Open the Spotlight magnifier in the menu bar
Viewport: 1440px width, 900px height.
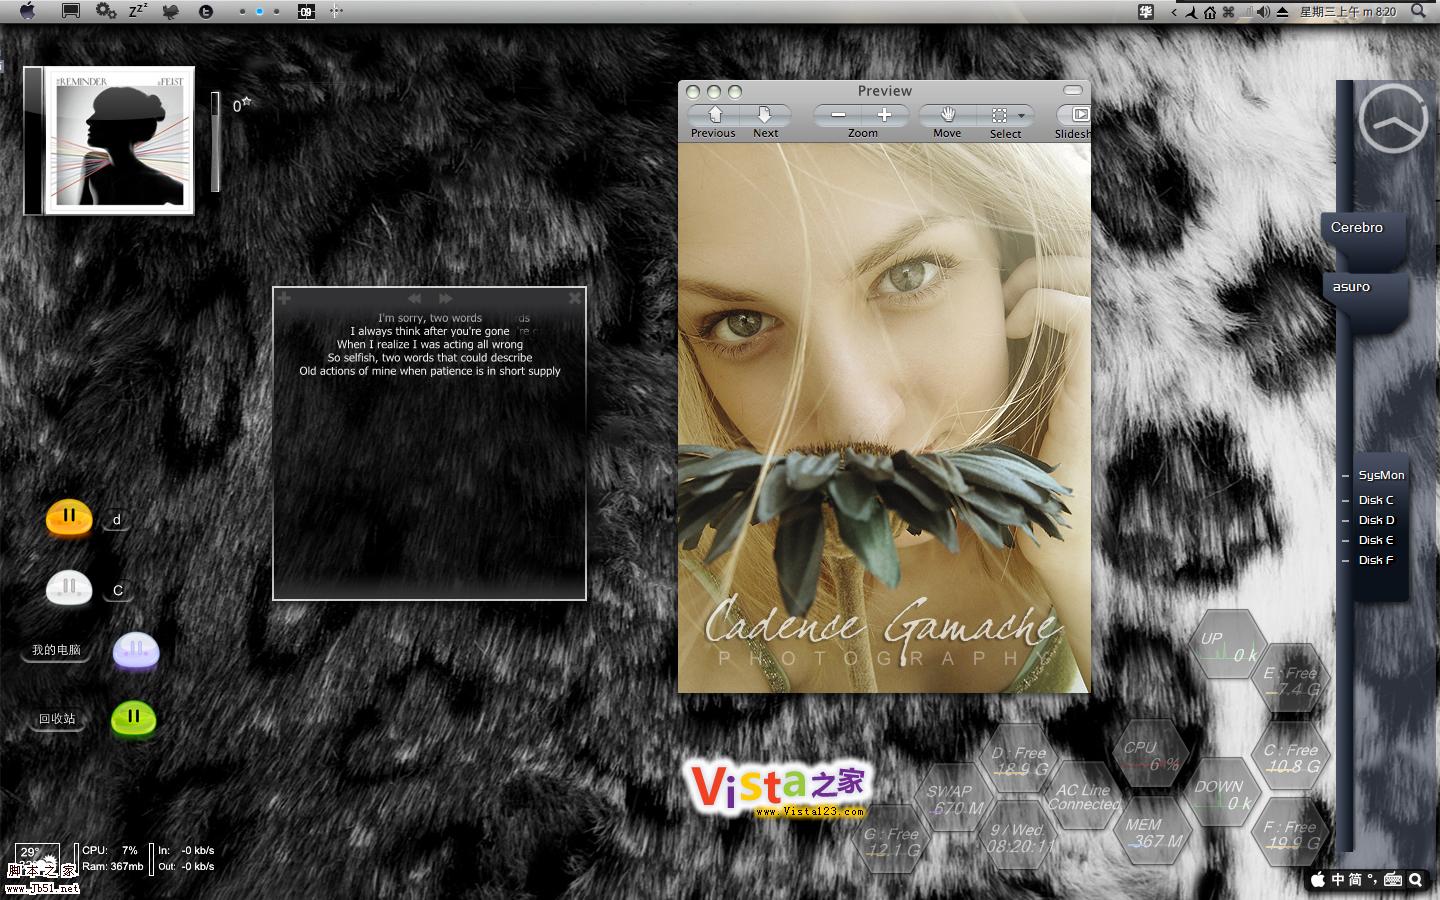click(1418, 11)
